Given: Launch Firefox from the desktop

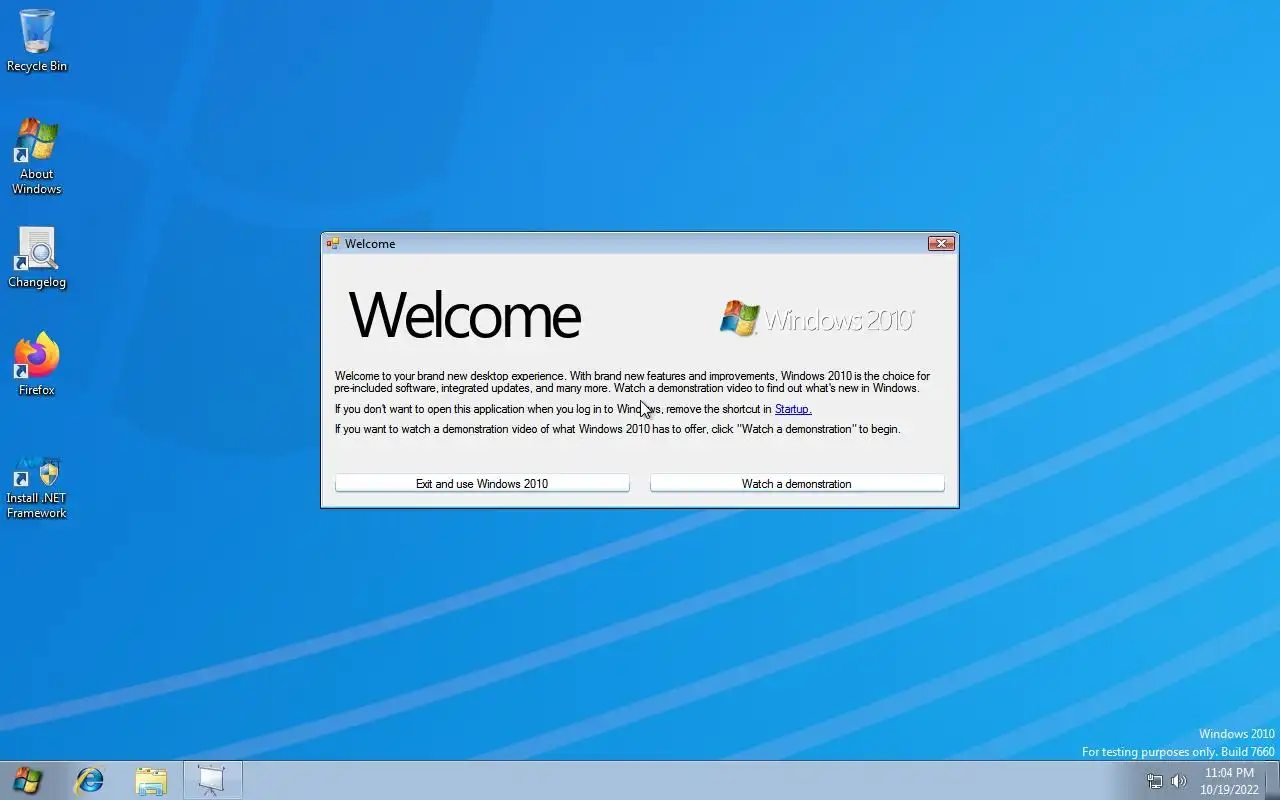Looking at the screenshot, I should tap(37, 364).
